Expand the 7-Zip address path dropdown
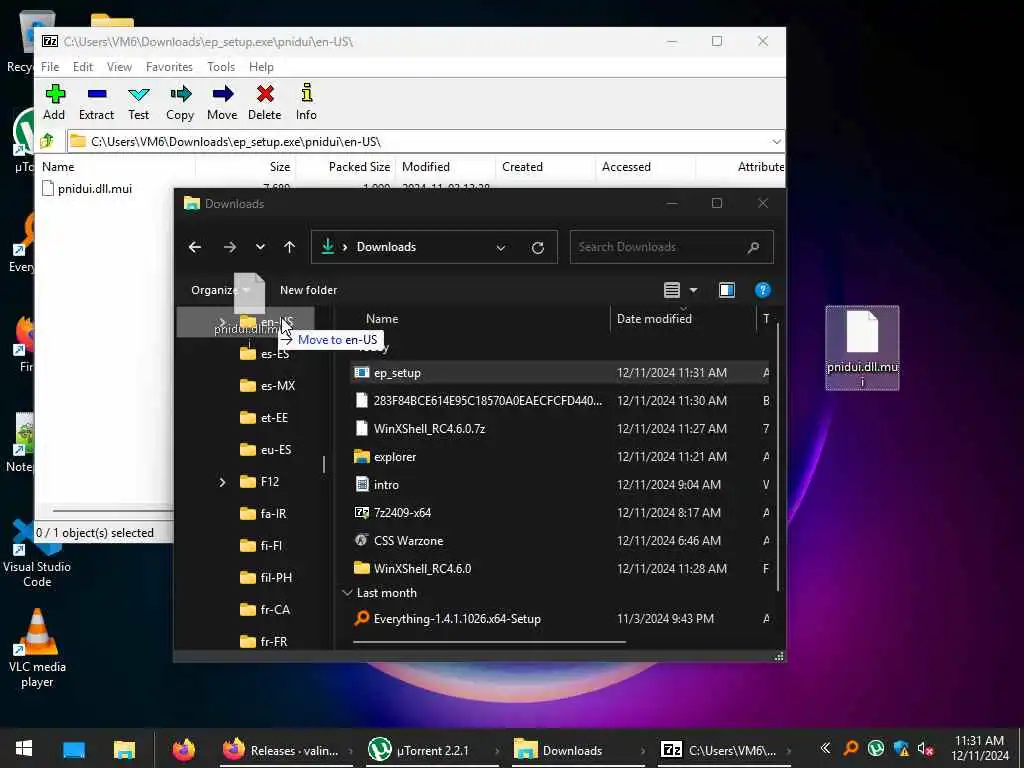This screenshot has height=768, width=1024. [x=776, y=142]
